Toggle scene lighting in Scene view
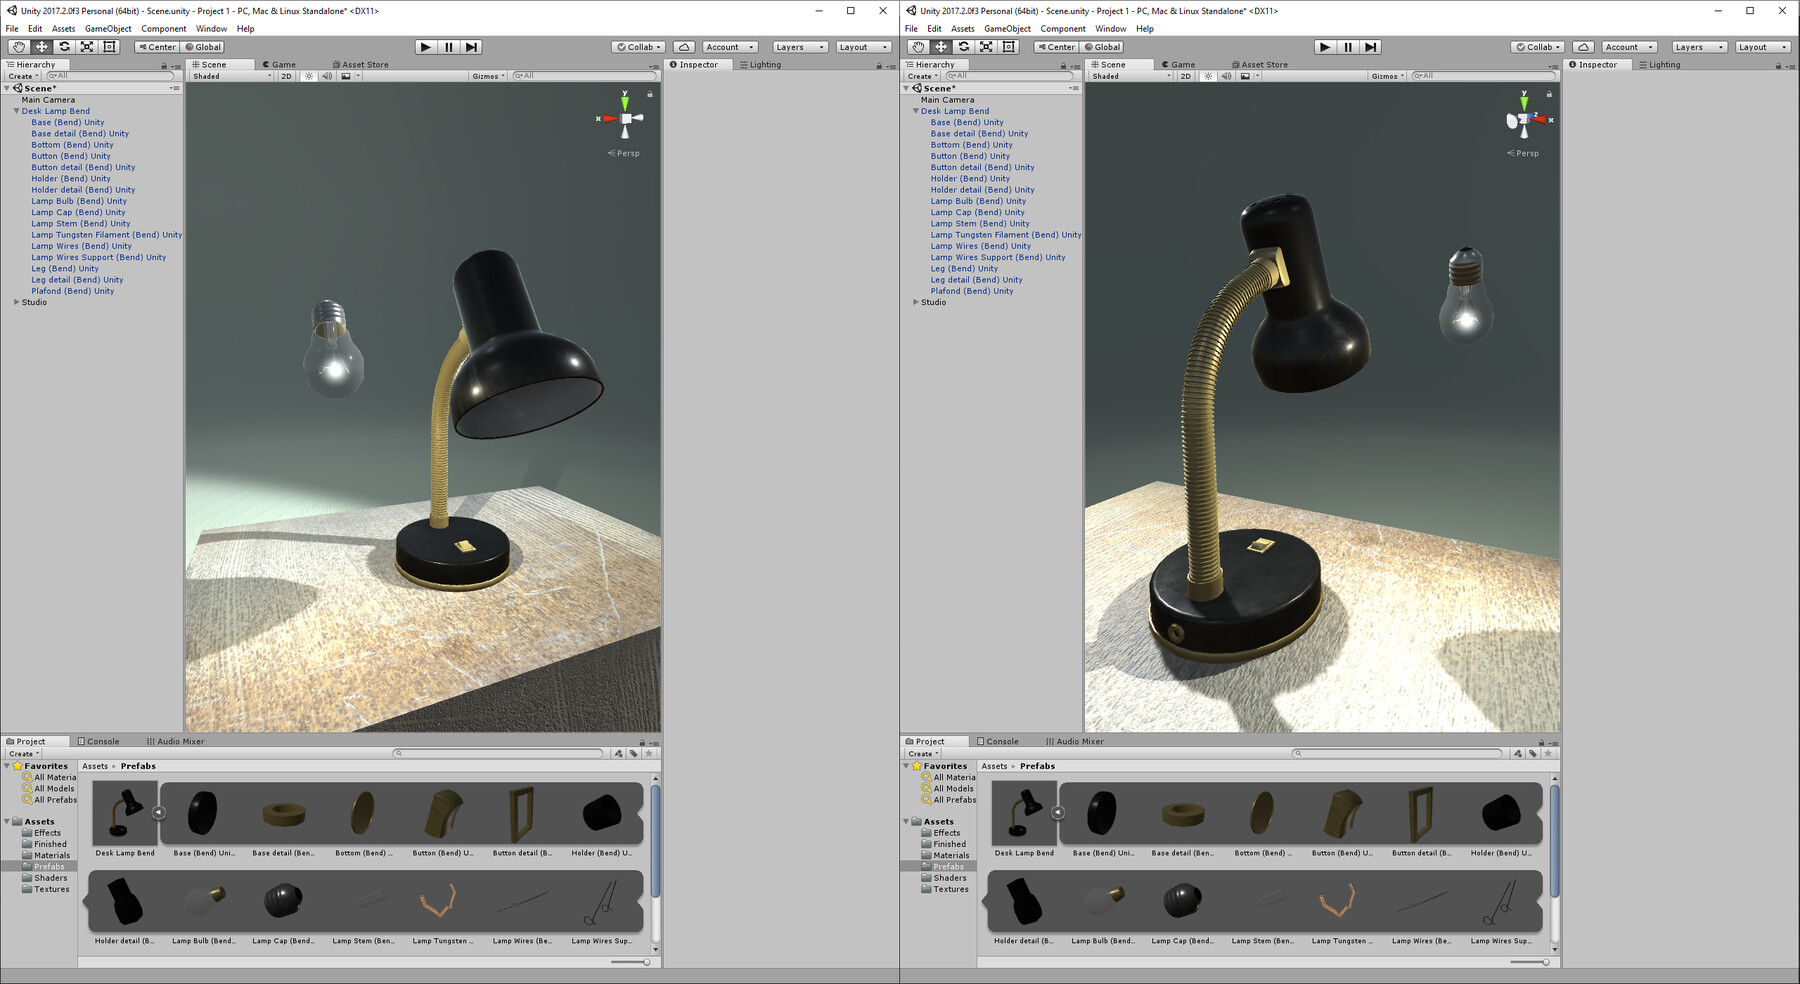Image resolution: width=1800 pixels, height=984 pixels. (x=307, y=75)
